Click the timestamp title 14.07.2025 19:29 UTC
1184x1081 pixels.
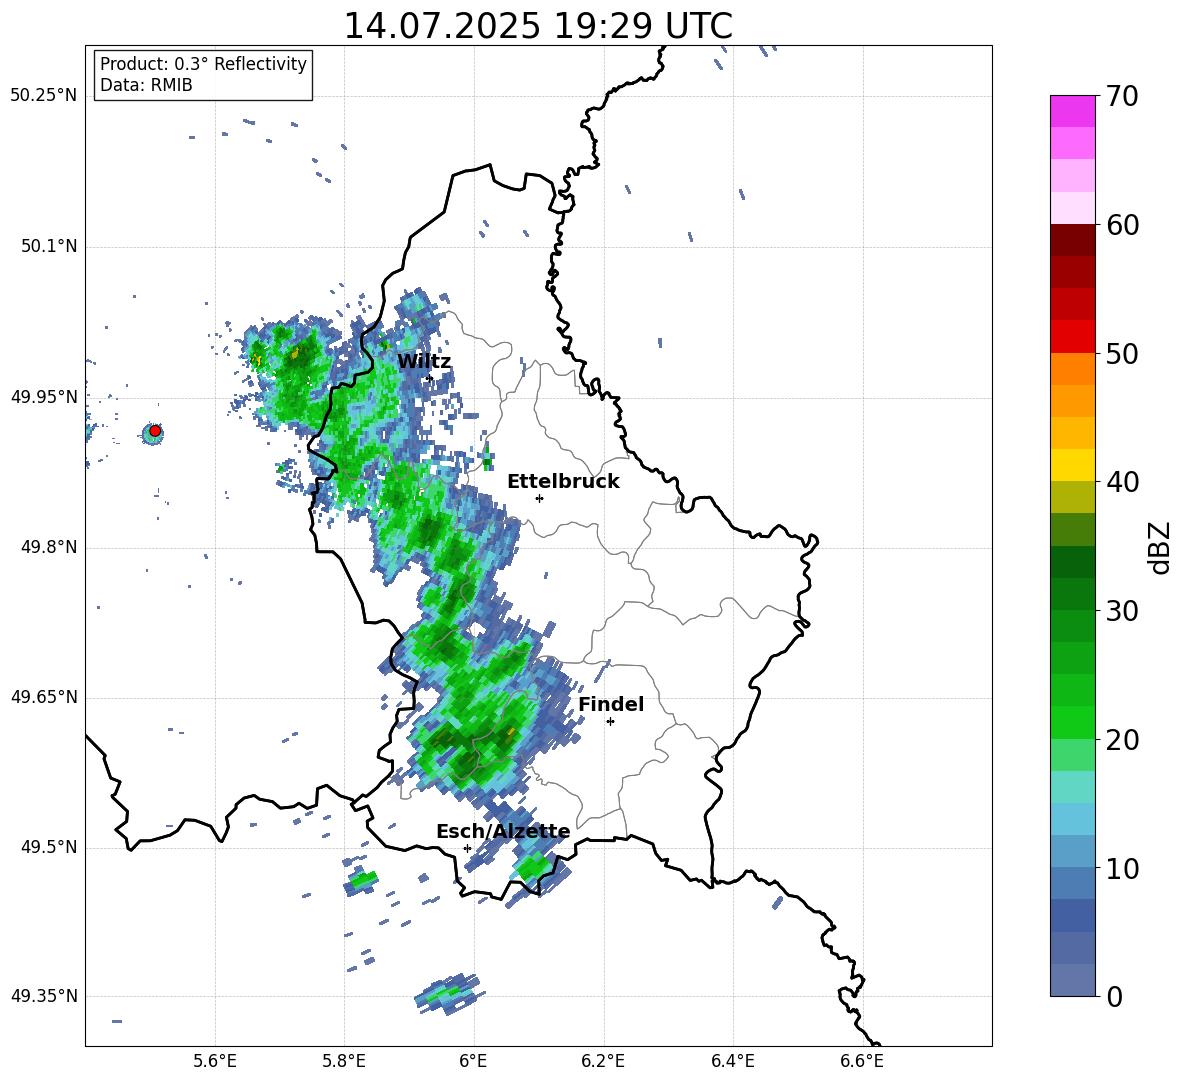538,26
